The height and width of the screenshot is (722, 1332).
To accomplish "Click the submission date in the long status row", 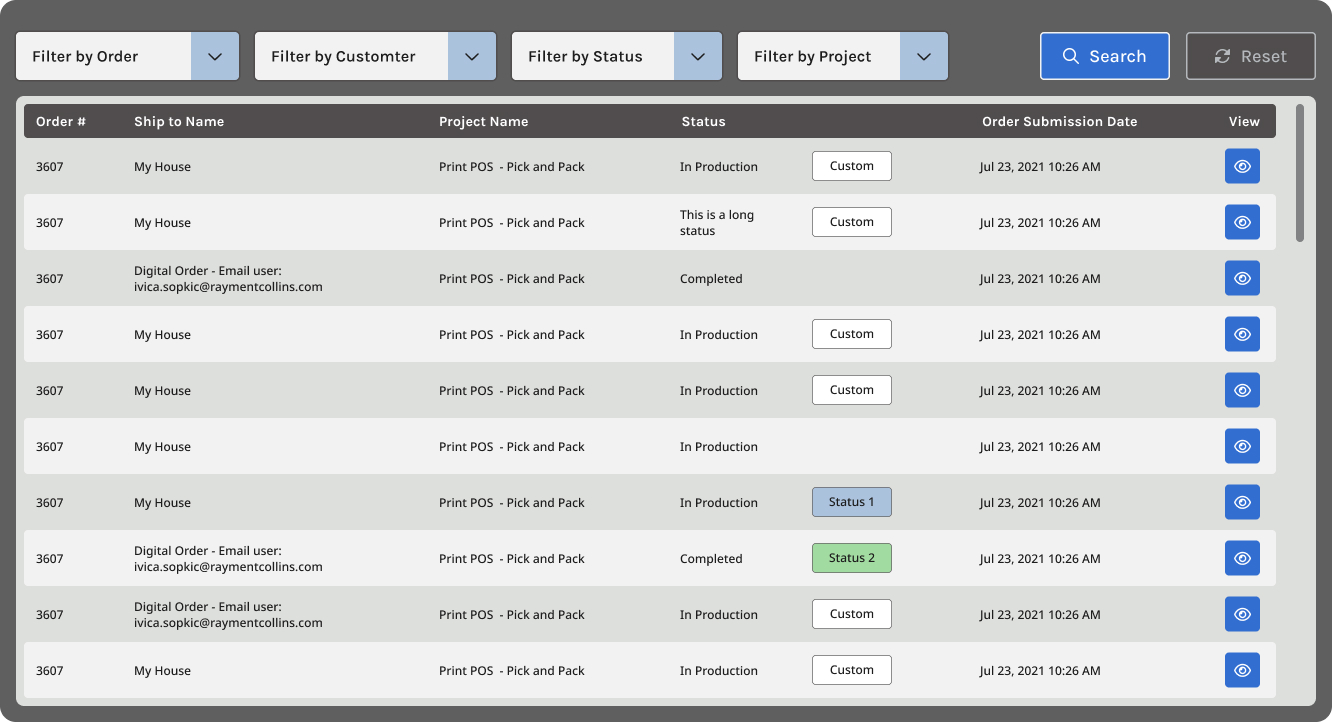I will coord(1040,223).
